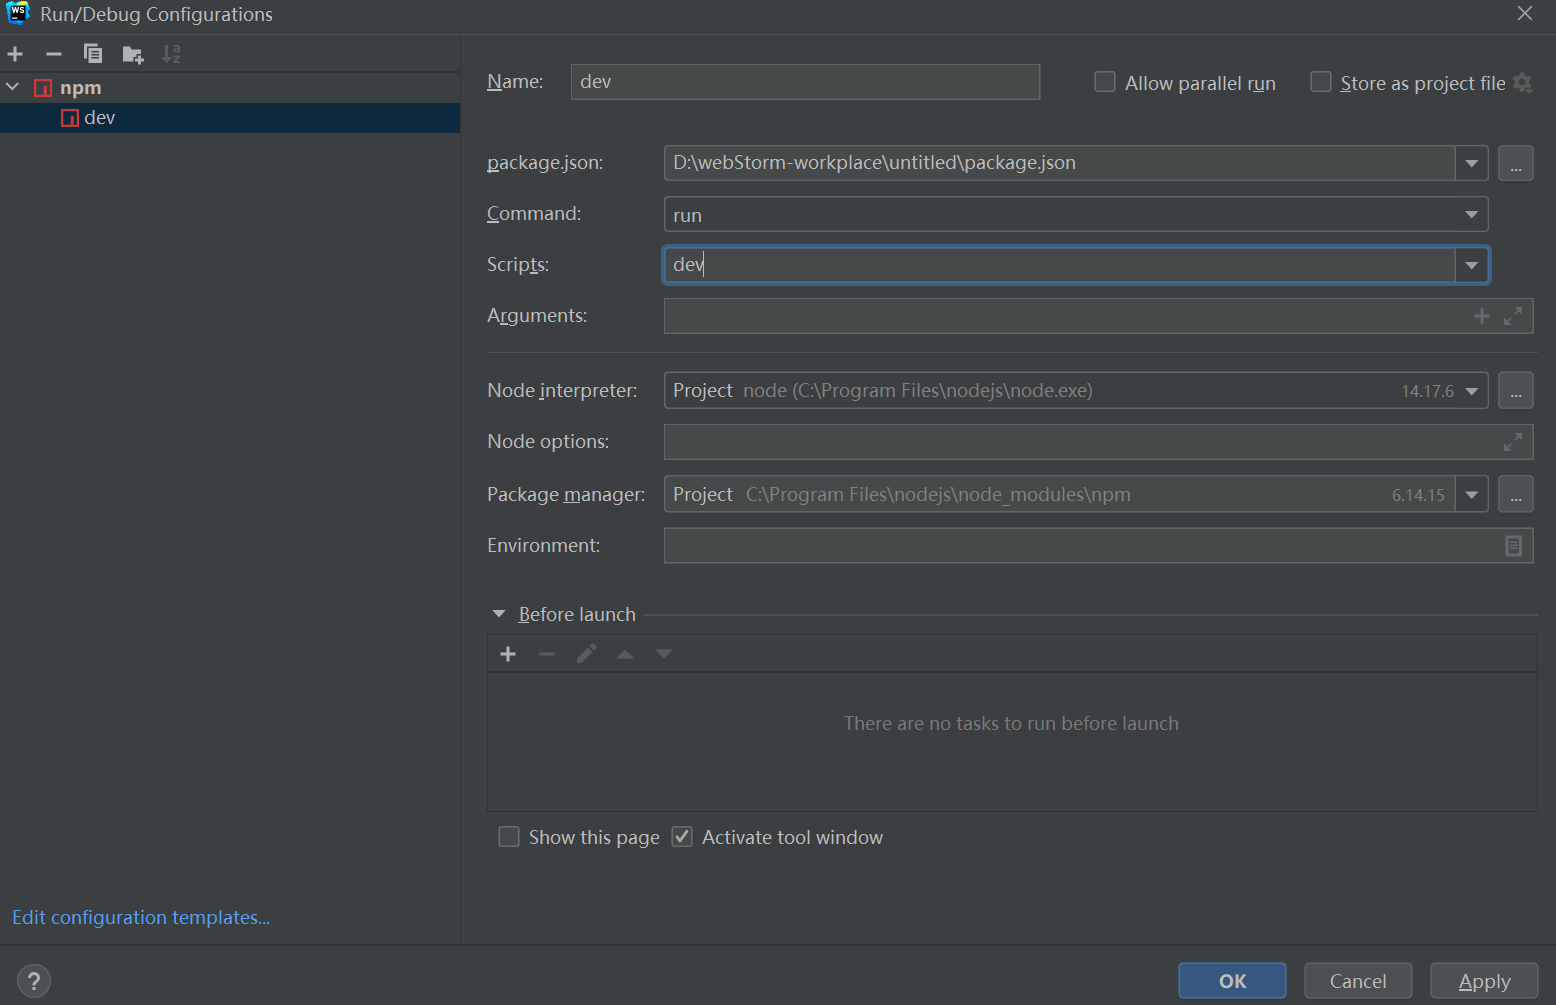
Task: Click the Add New Configuration plus icon
Action: 15,54
